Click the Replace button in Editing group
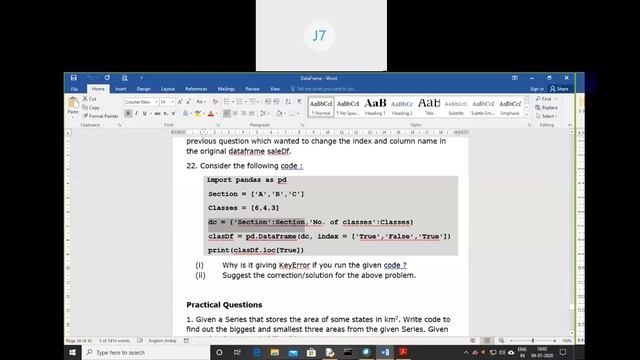This screenshot has height=360, width=640. click(546, 107)
